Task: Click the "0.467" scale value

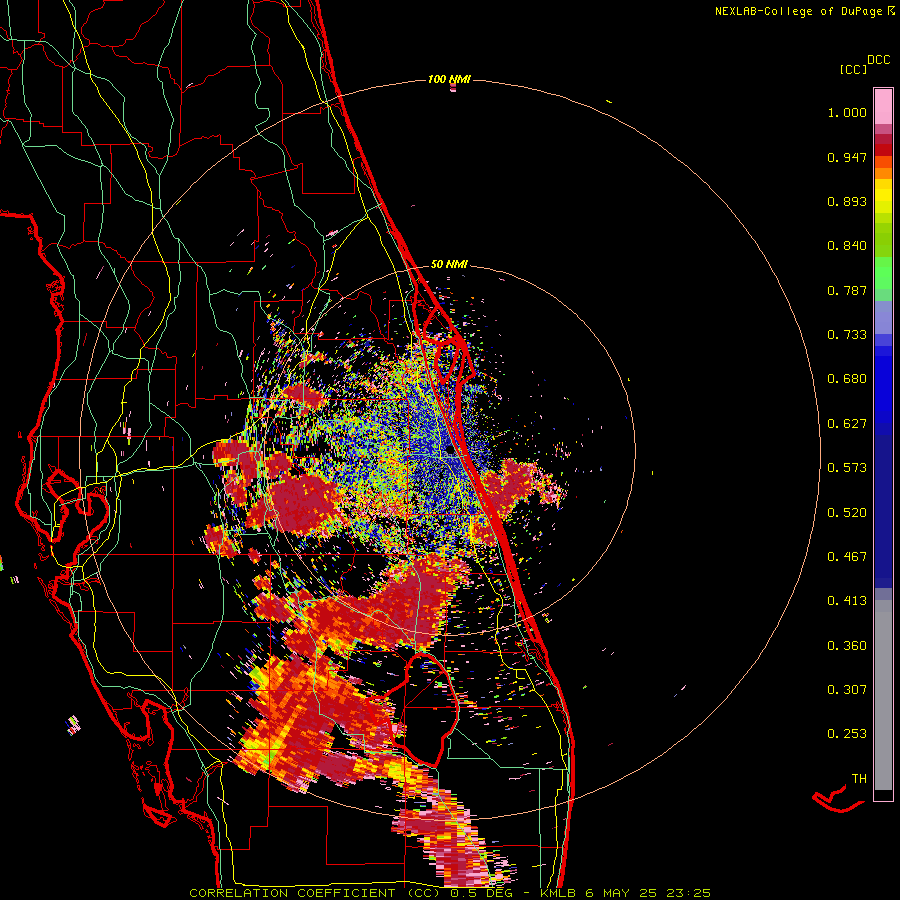Action: coord(847,557)
